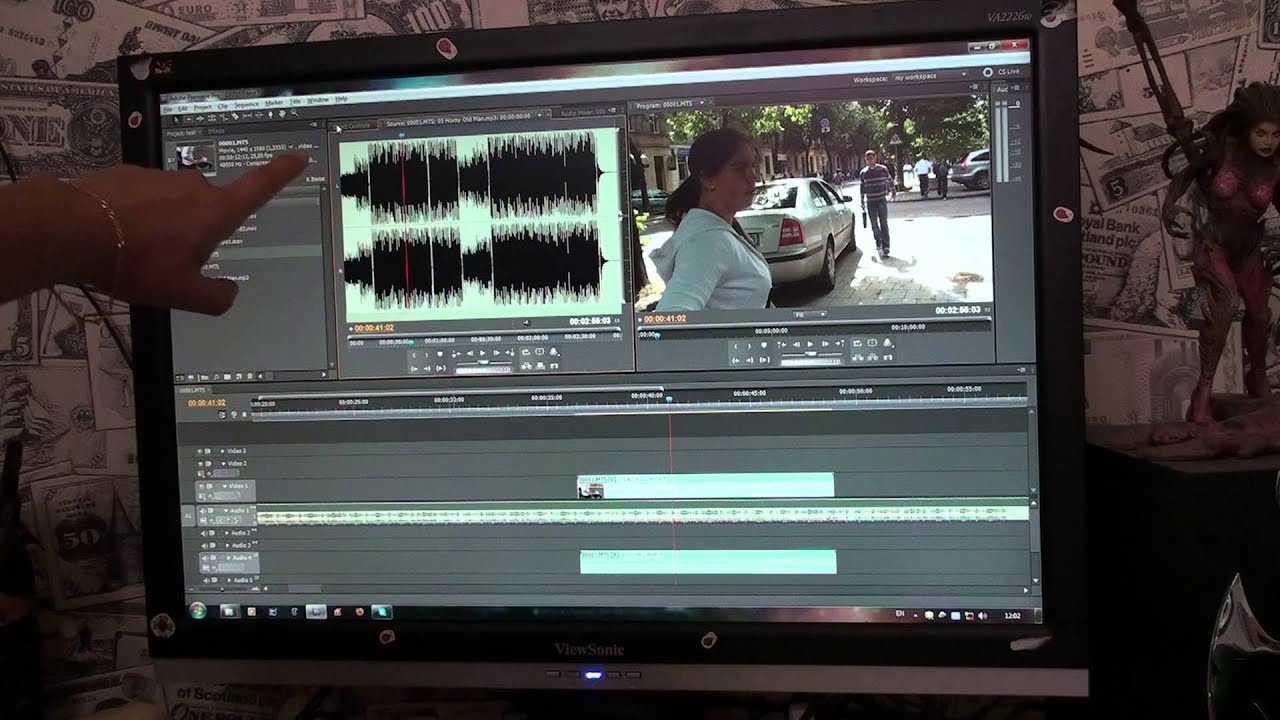Screen dimensions: 1280x720
Task: Select the Slip tool
Action: (247, 115)
